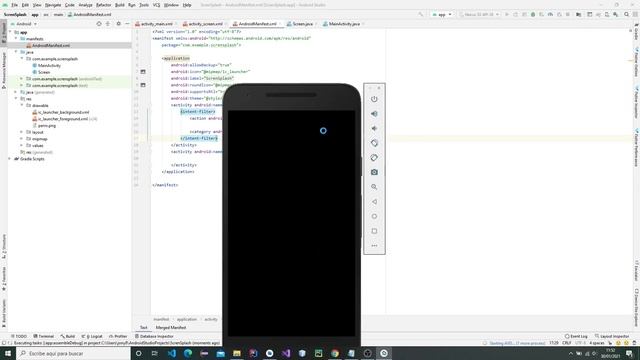Open the Refactor menu
The width and height of the screenshot is (640, 360).
tap(103, 5)
